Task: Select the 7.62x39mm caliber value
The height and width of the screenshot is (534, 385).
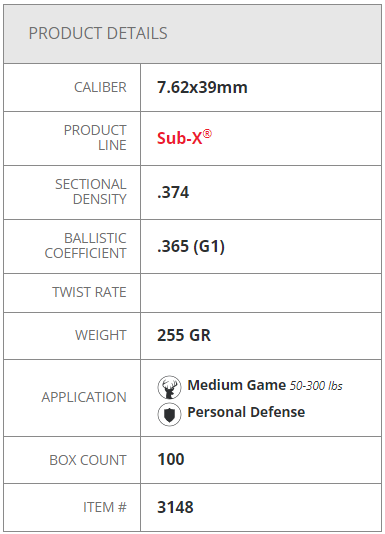Action: (x=202, y=87)
